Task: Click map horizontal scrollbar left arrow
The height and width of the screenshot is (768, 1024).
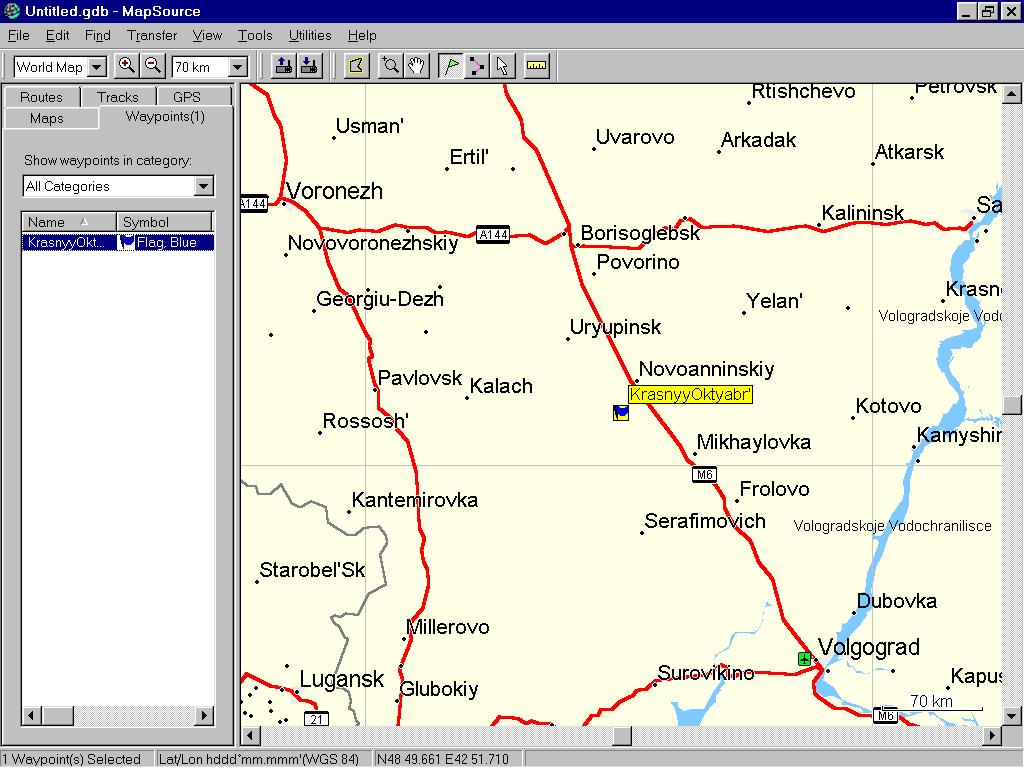Action: point(250,735)
